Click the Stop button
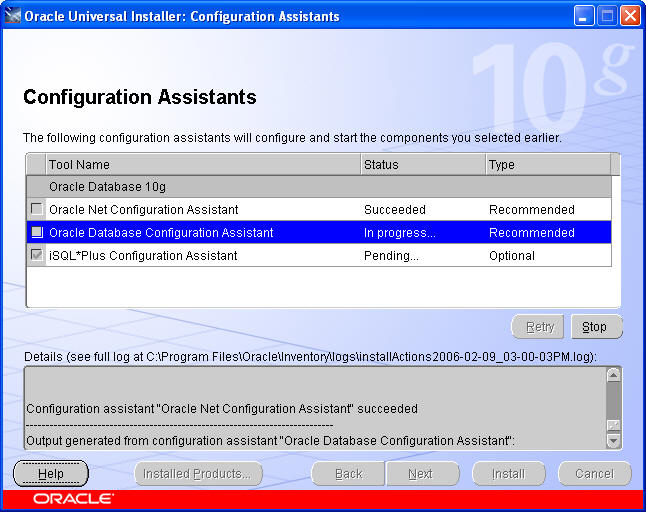 click(597, 327)
